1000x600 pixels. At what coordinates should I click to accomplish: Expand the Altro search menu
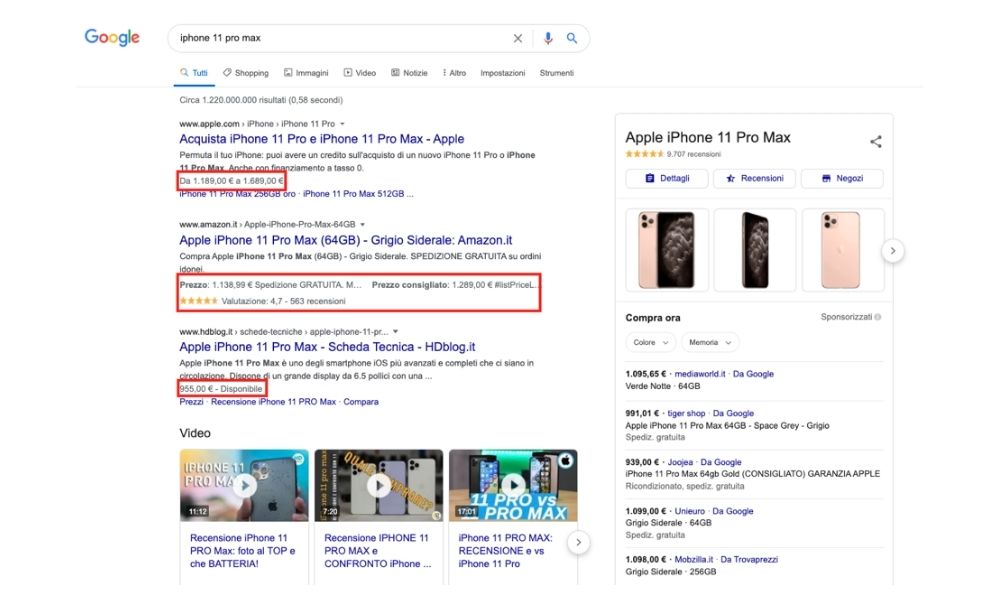pyautogui.click(x=453, y=73)
